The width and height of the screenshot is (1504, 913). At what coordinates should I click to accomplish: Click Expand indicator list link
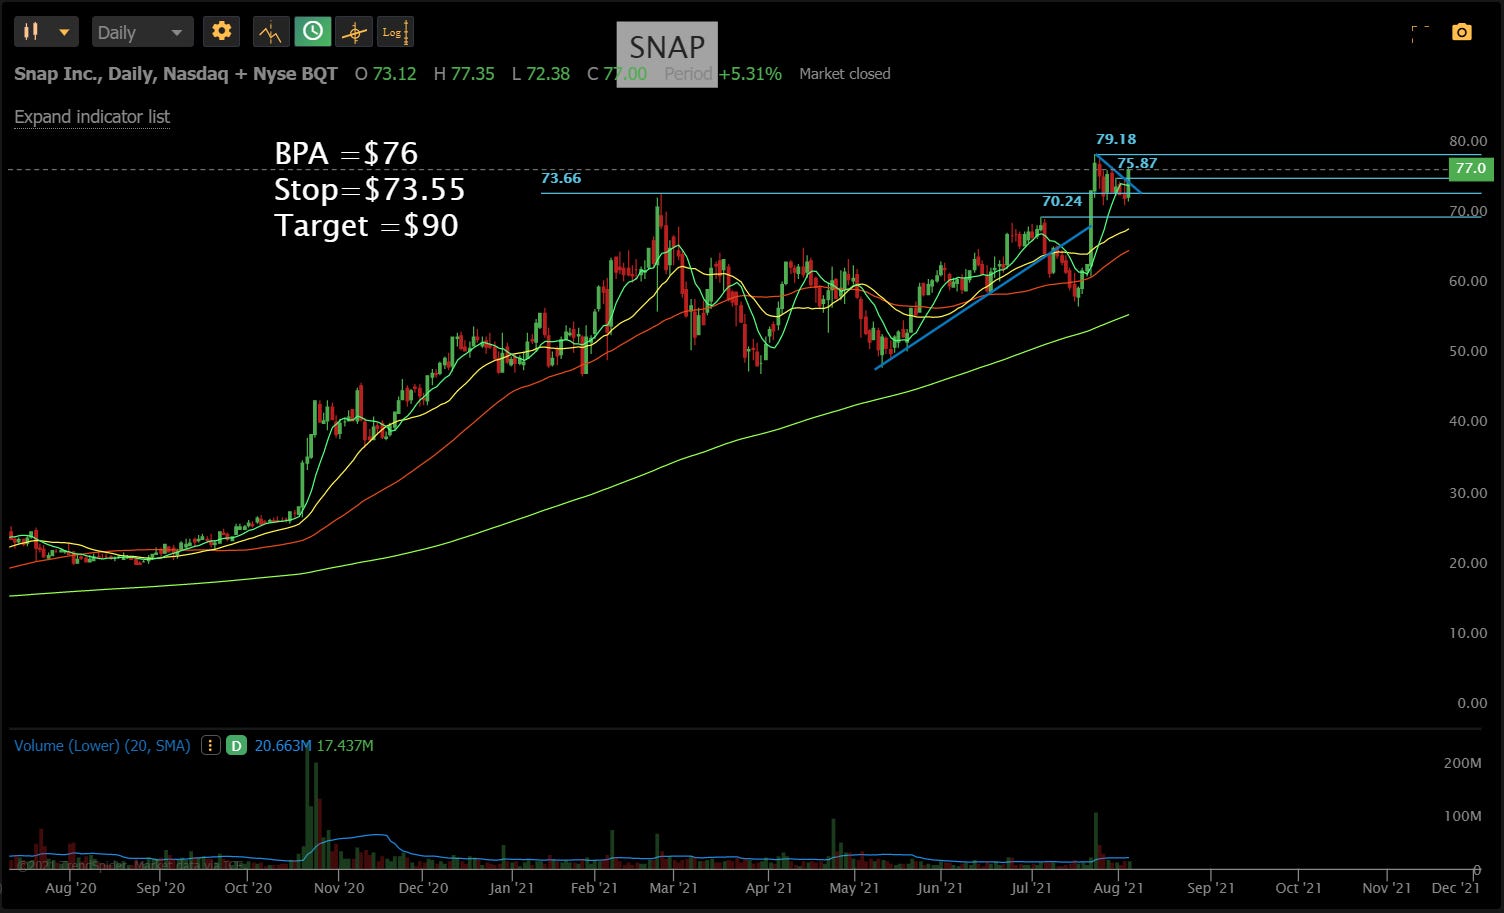92,117
